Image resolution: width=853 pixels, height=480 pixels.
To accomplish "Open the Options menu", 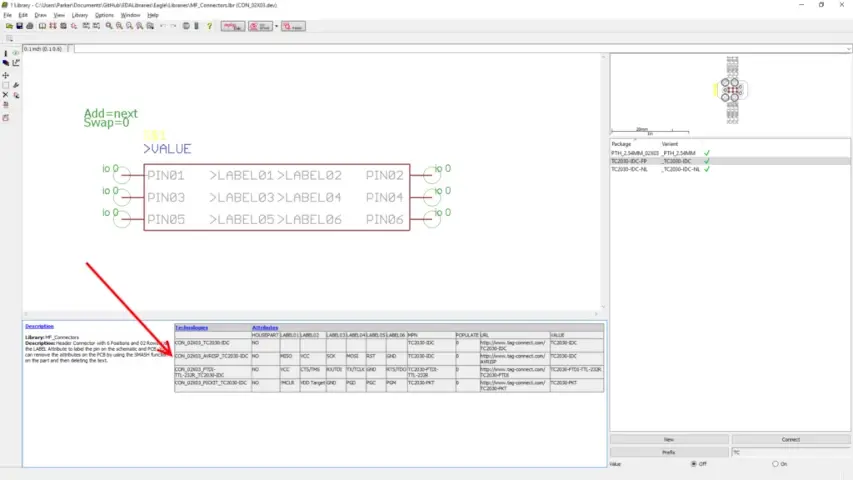I will click(104, 15).
